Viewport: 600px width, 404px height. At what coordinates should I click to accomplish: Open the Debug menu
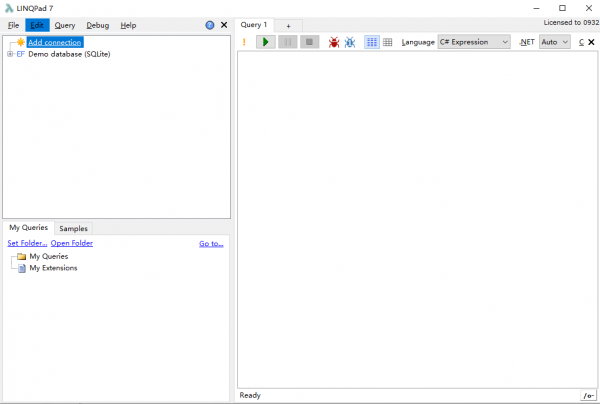(x=98, y=25)
